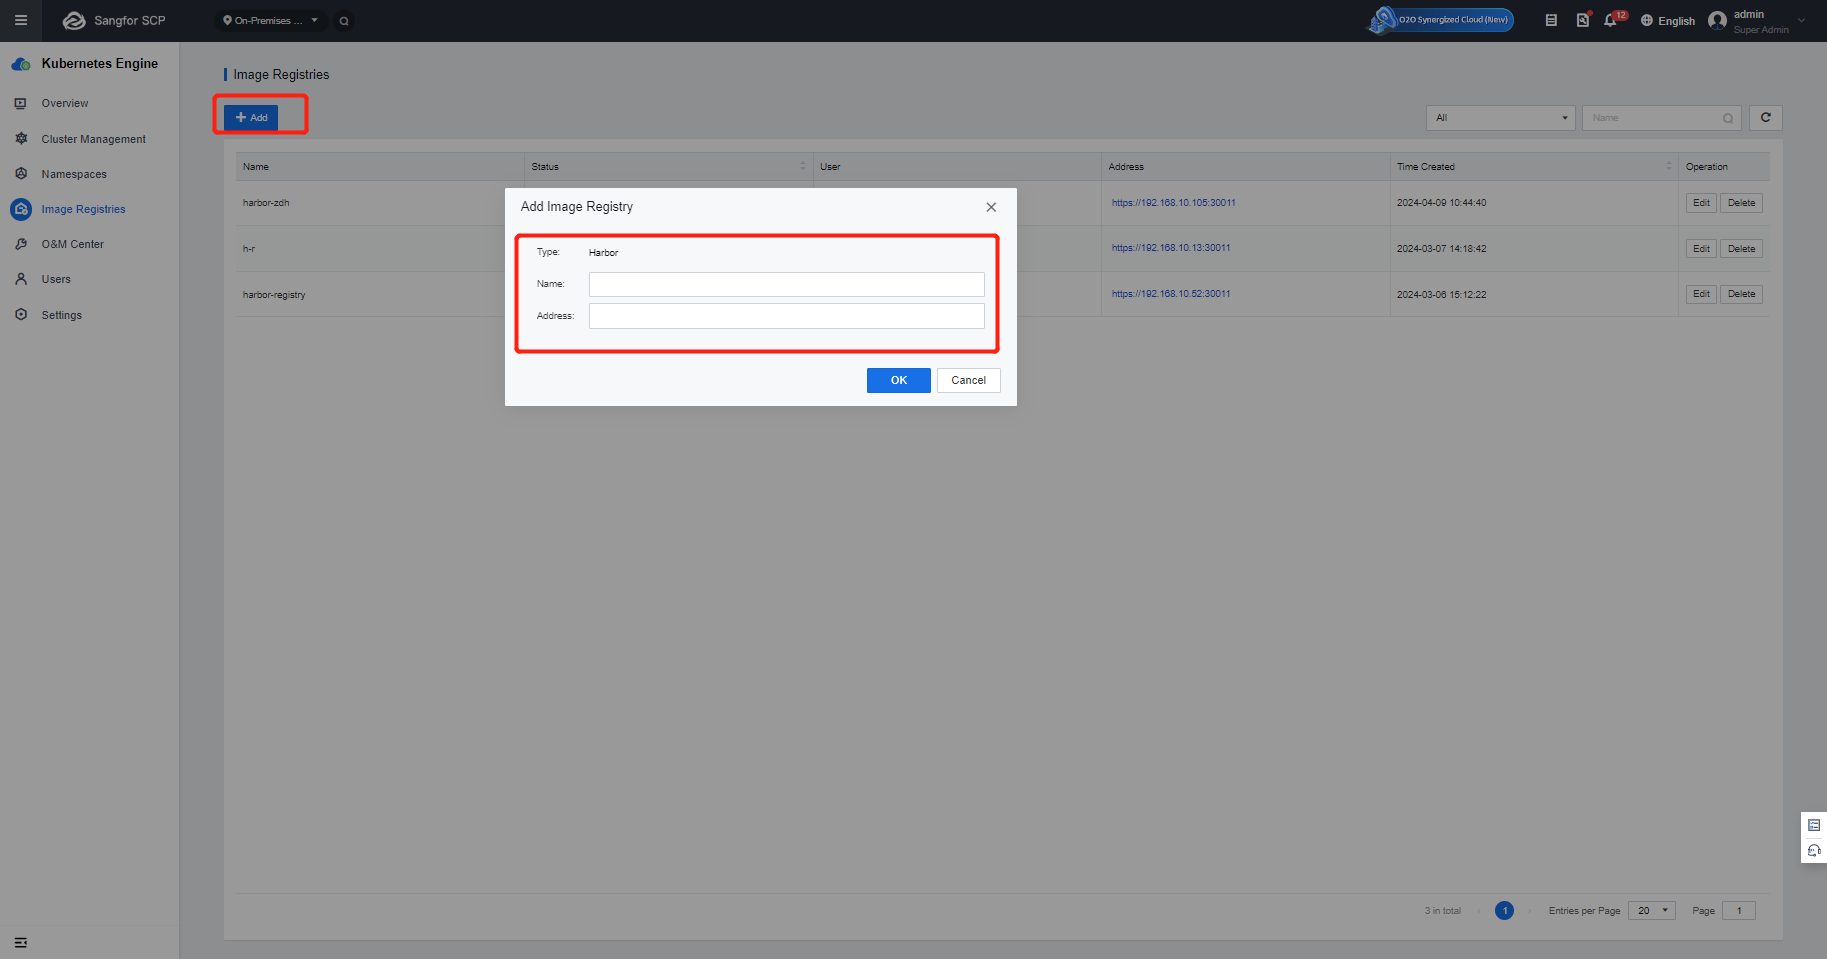Screen dimensions: 1827x959
Task: Click the next page arrow in pagination
Action: pyautogui.click(x=1530, y=911)
